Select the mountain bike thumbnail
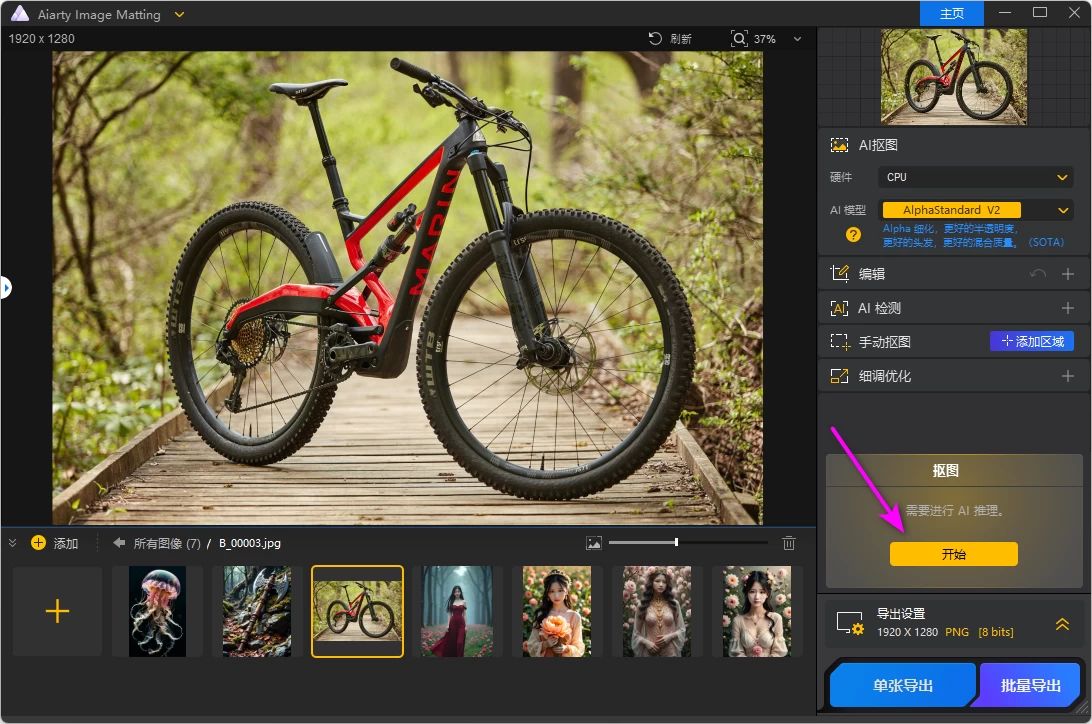1092x724 pixels. click(357, 611)
